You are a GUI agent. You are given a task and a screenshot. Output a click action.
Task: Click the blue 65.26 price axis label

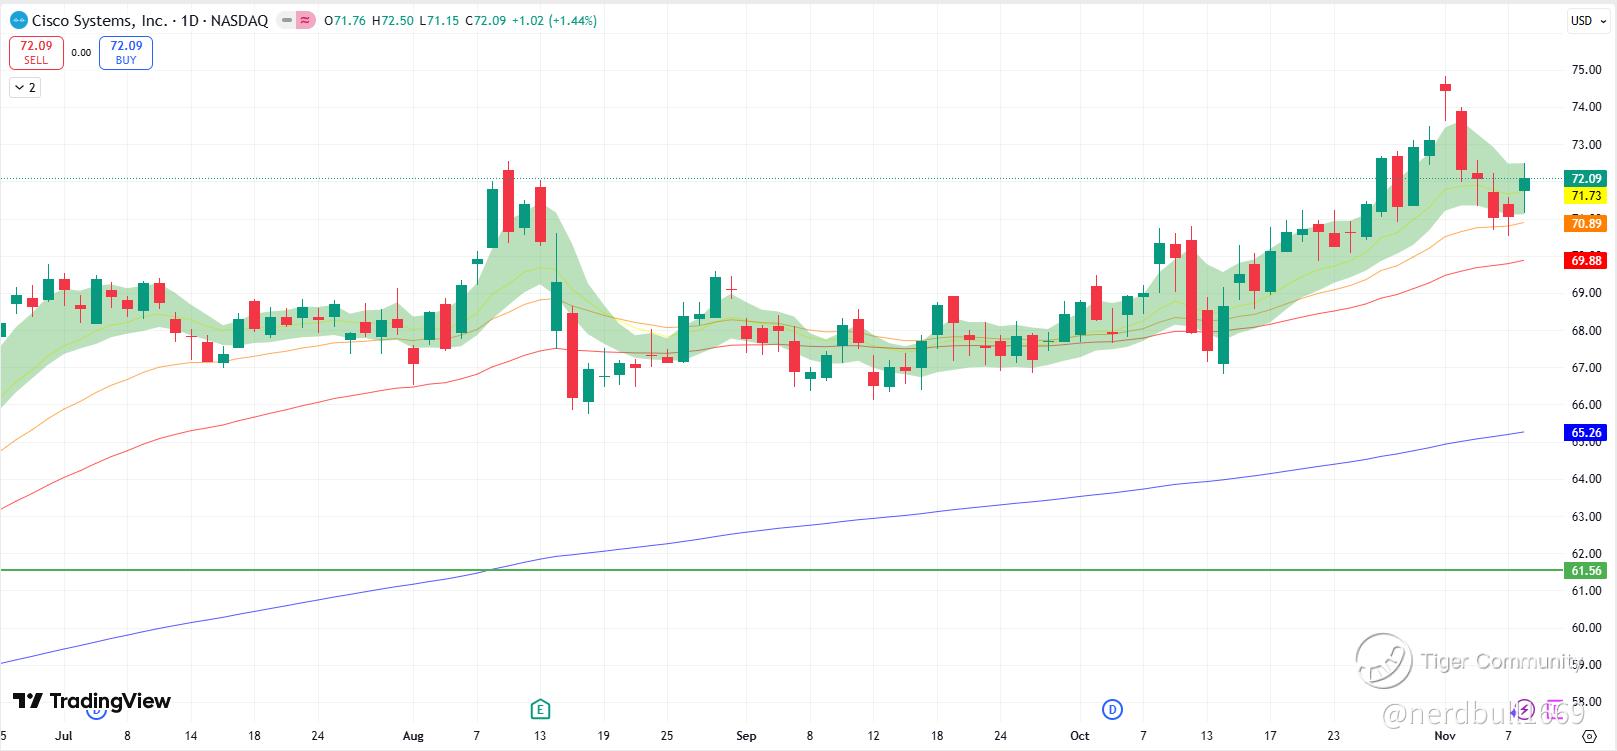coord(1587,433)
